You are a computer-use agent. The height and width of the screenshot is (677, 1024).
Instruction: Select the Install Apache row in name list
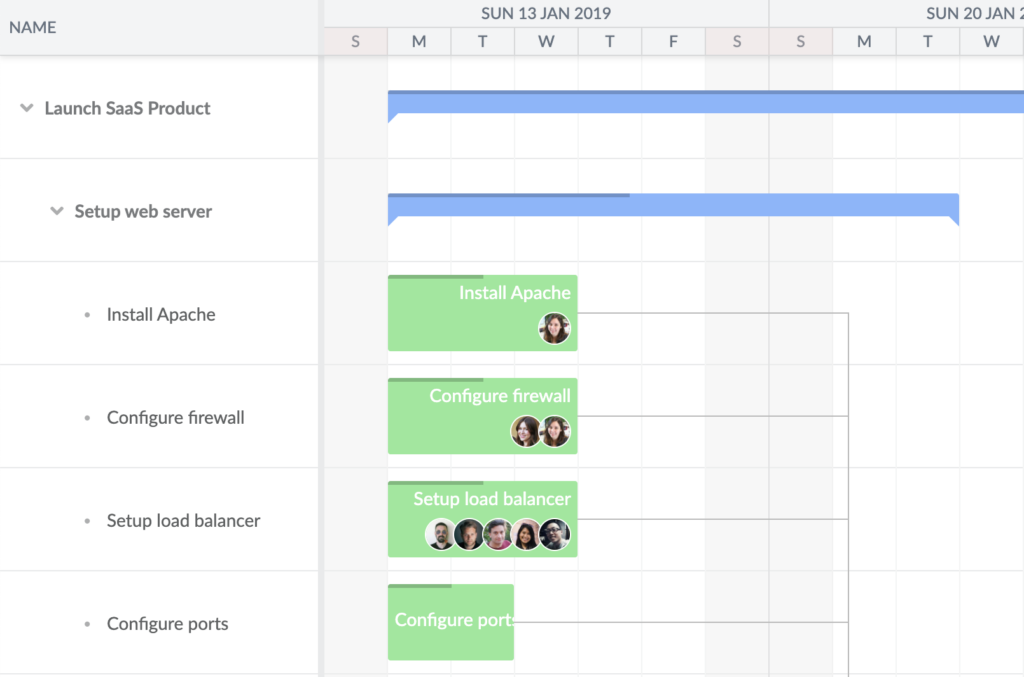click(x=161, y=314)
